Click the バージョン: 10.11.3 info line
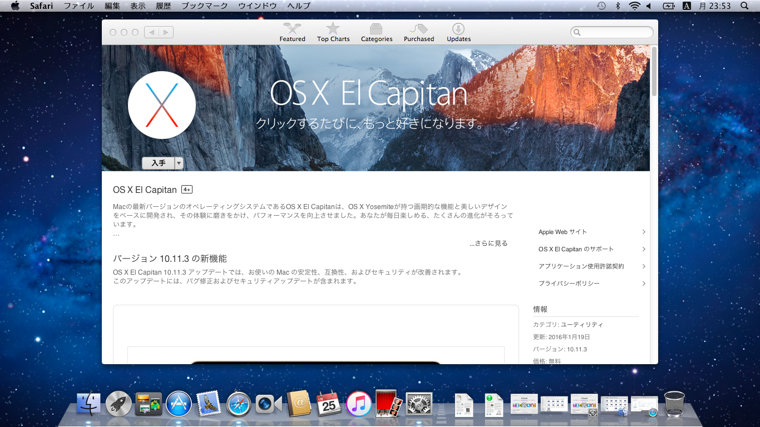 pyautogui.click(x=560, y=349)
